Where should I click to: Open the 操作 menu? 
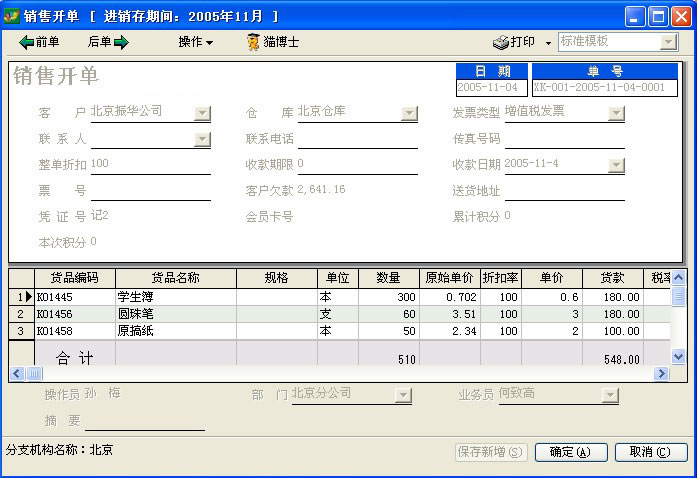click(195, 42)
